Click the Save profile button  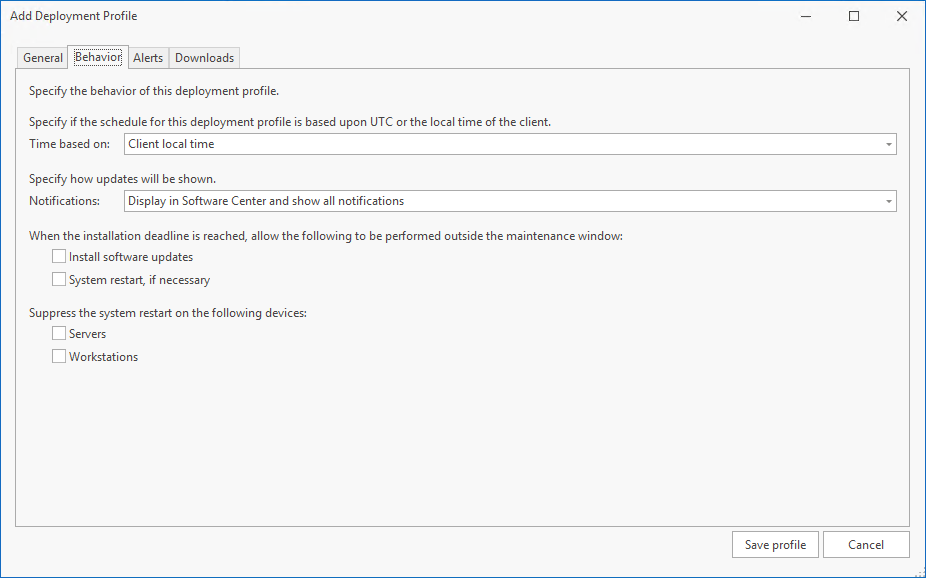click(x=775, y=545)
